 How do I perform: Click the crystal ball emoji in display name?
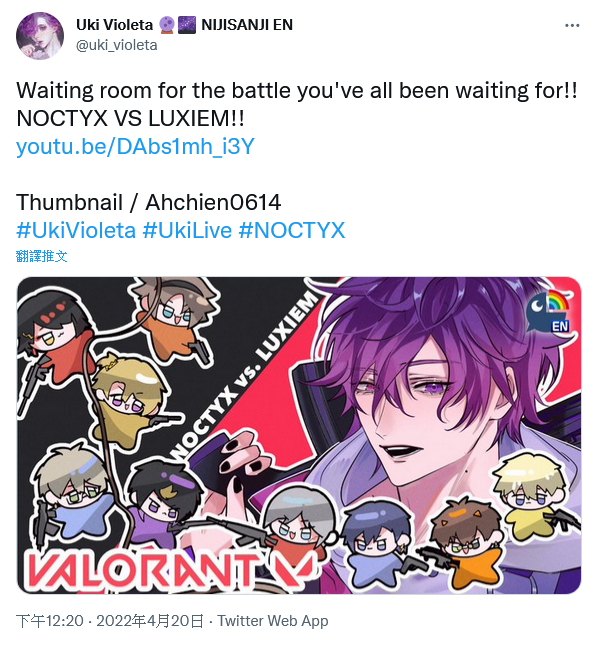(166, 25)
